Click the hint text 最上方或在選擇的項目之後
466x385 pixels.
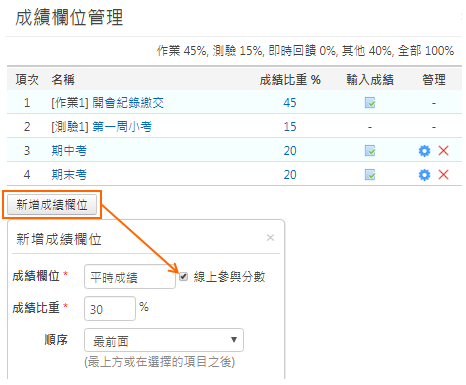click(160, 362)
